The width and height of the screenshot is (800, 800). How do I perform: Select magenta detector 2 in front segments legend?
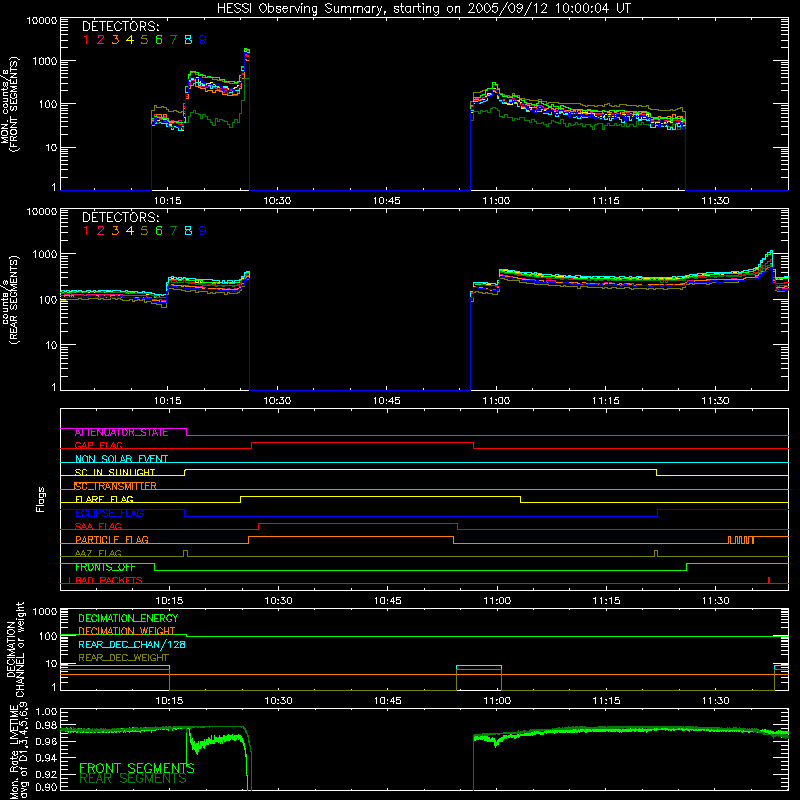tap(101, 40)
